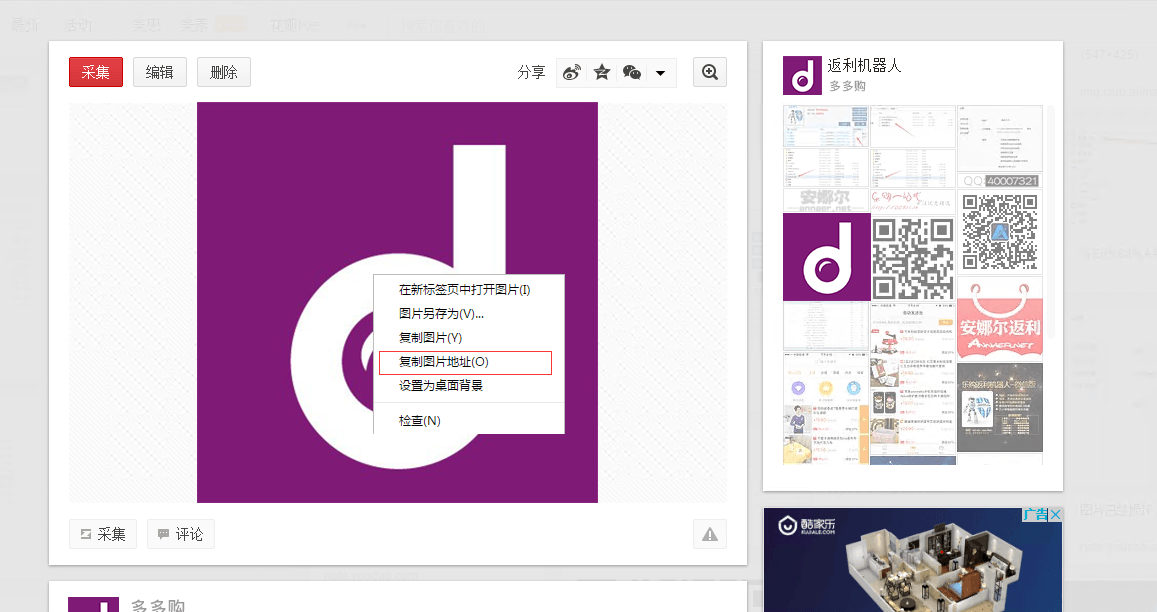Share to Weibo via the Weibo icon
The image size is (1157, 612).
tap(572, 72)
